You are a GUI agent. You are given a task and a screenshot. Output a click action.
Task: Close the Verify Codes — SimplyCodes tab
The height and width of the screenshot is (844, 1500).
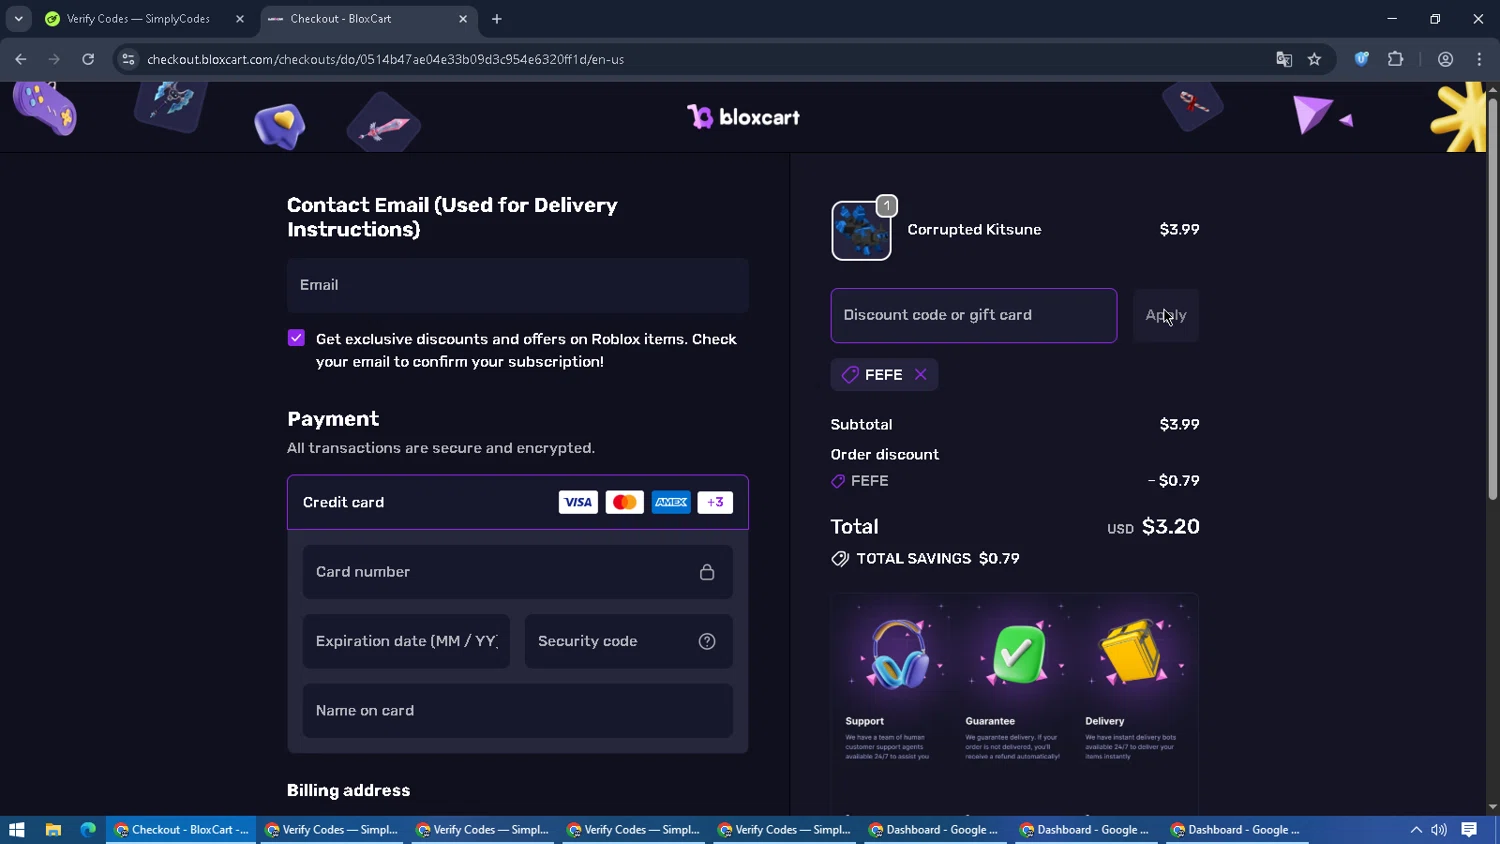coord(239,19)
